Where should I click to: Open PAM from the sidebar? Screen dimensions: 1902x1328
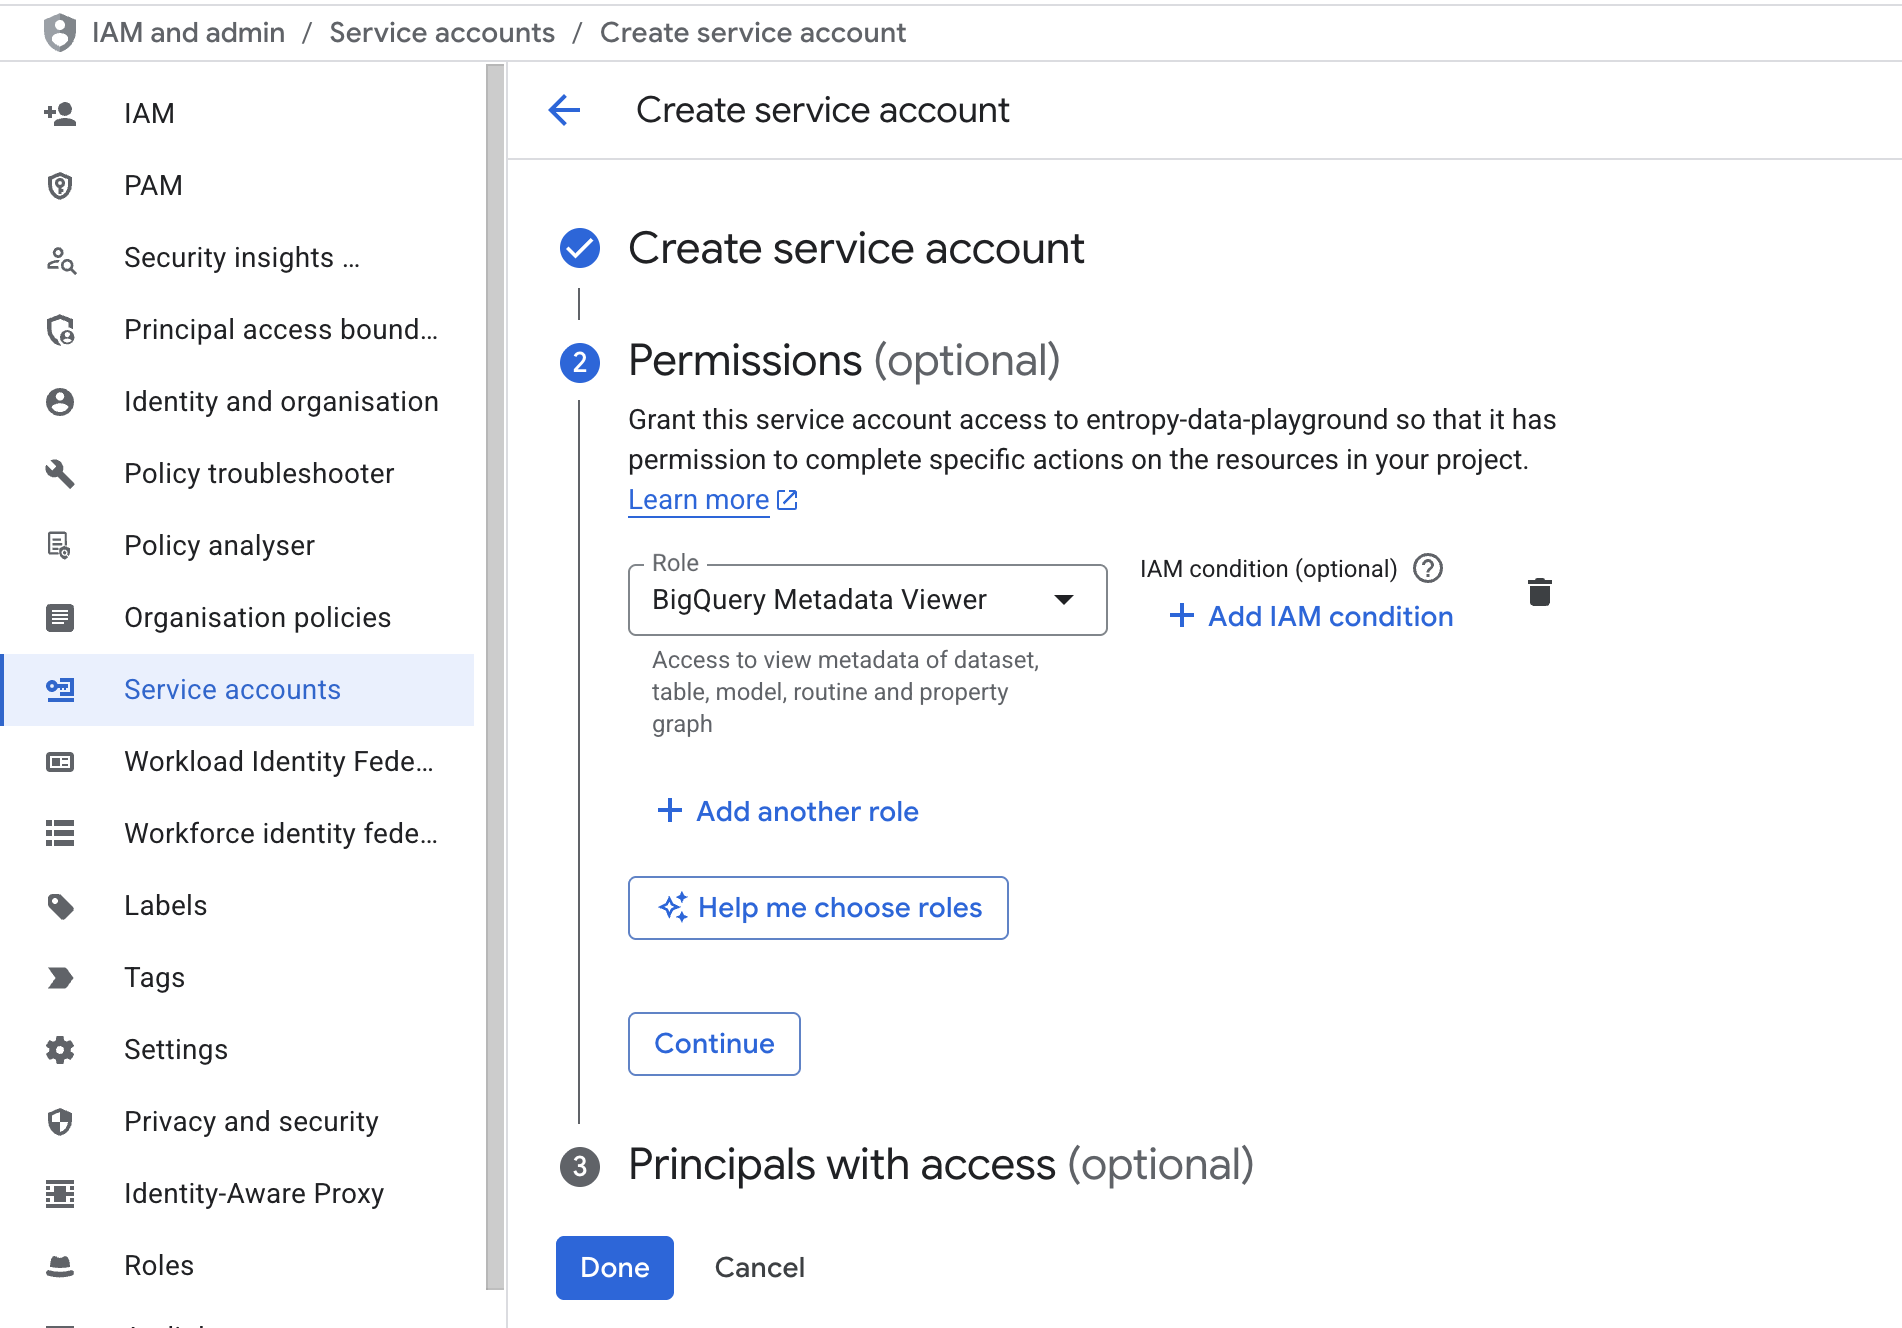point(153,185)
